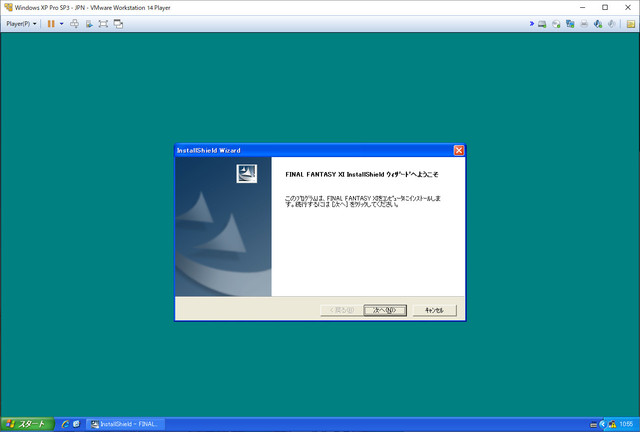The width and height of the screenshot is (640, 432).
Task: Click the removable device install icon in toolbar
Action: point(89,24)
